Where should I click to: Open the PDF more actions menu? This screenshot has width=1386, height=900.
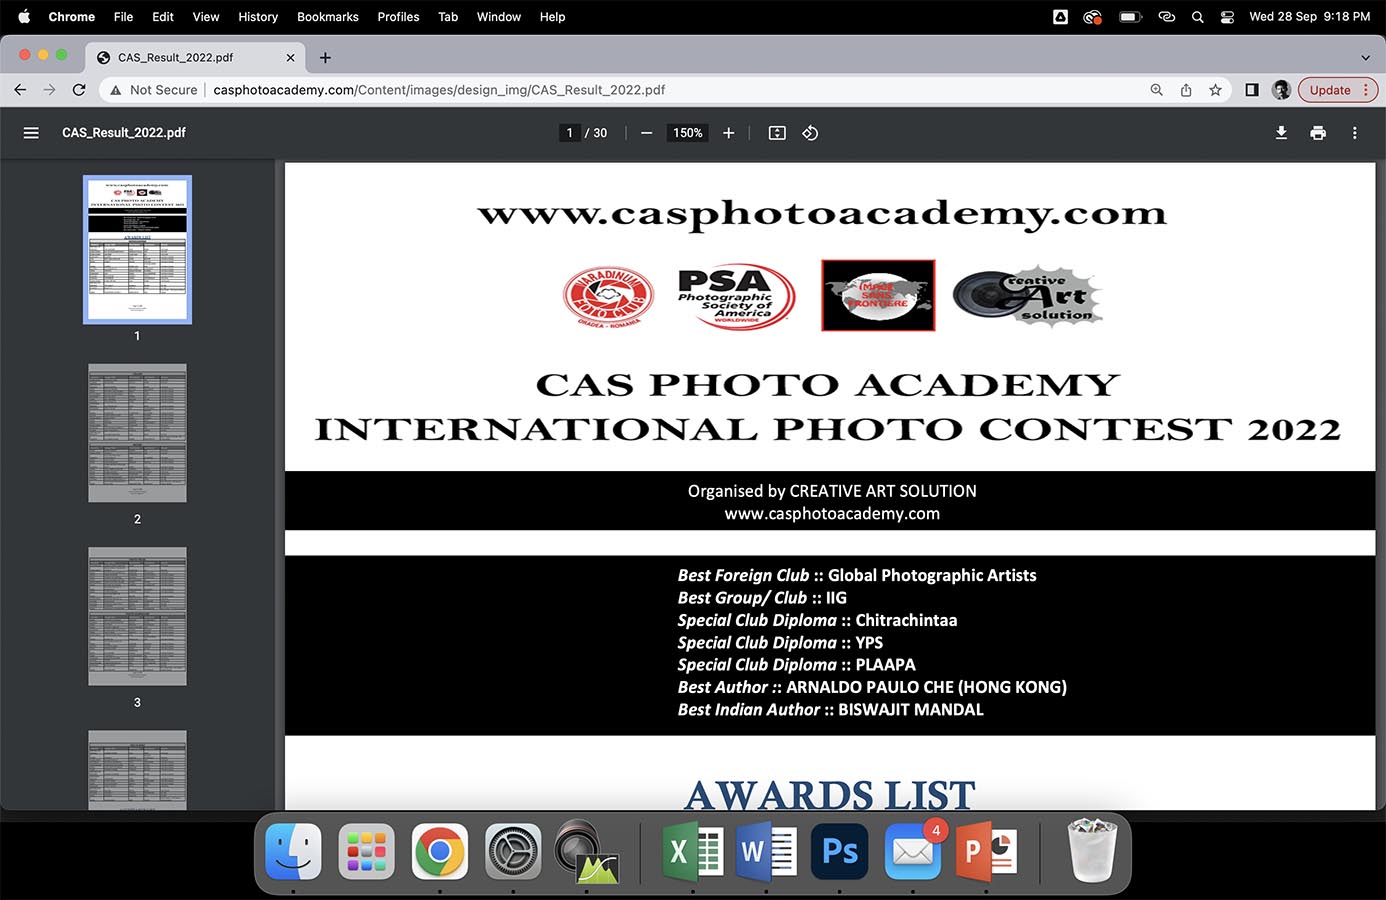[x=1355, y=133]
